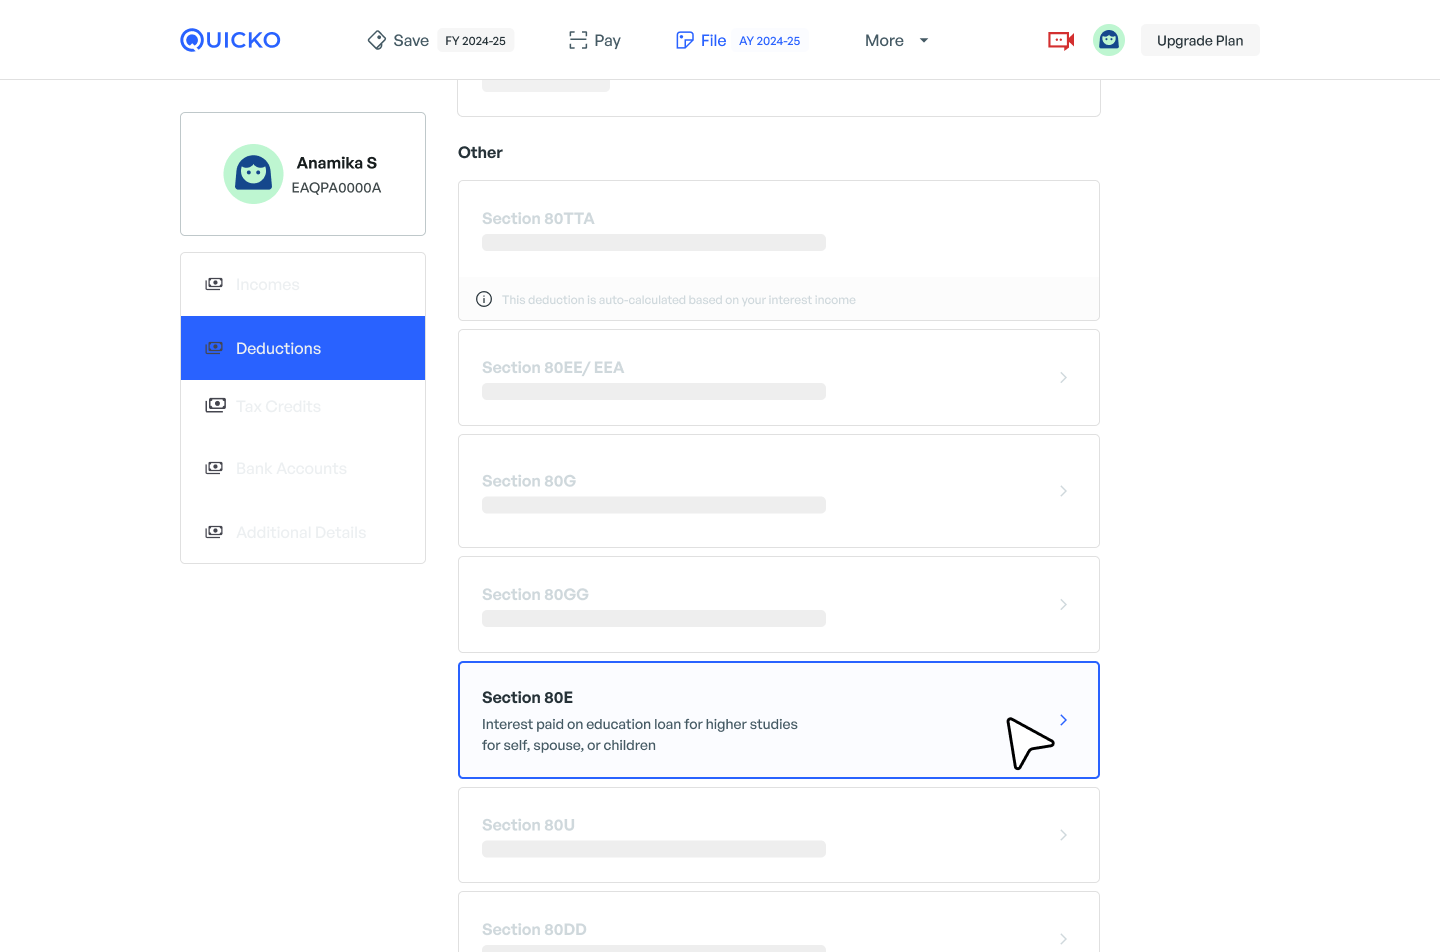Expand Section 80G chevron
The image size is (1440, 952).
tap(1063, 491)
